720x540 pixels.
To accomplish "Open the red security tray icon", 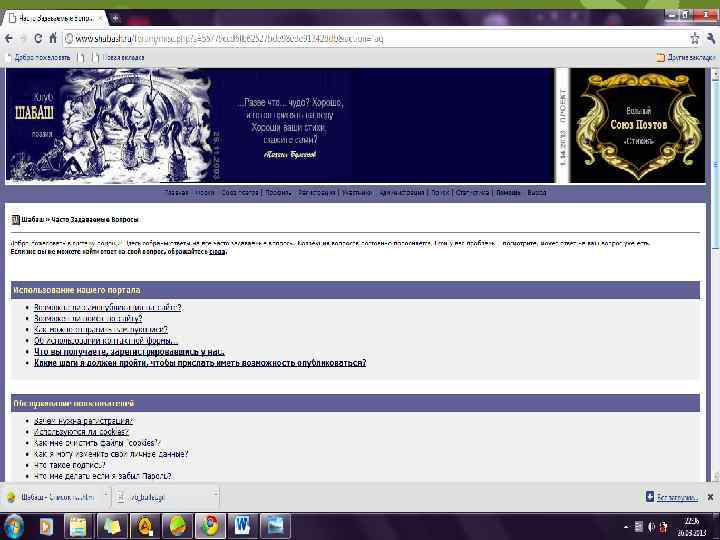I will 664,527.
